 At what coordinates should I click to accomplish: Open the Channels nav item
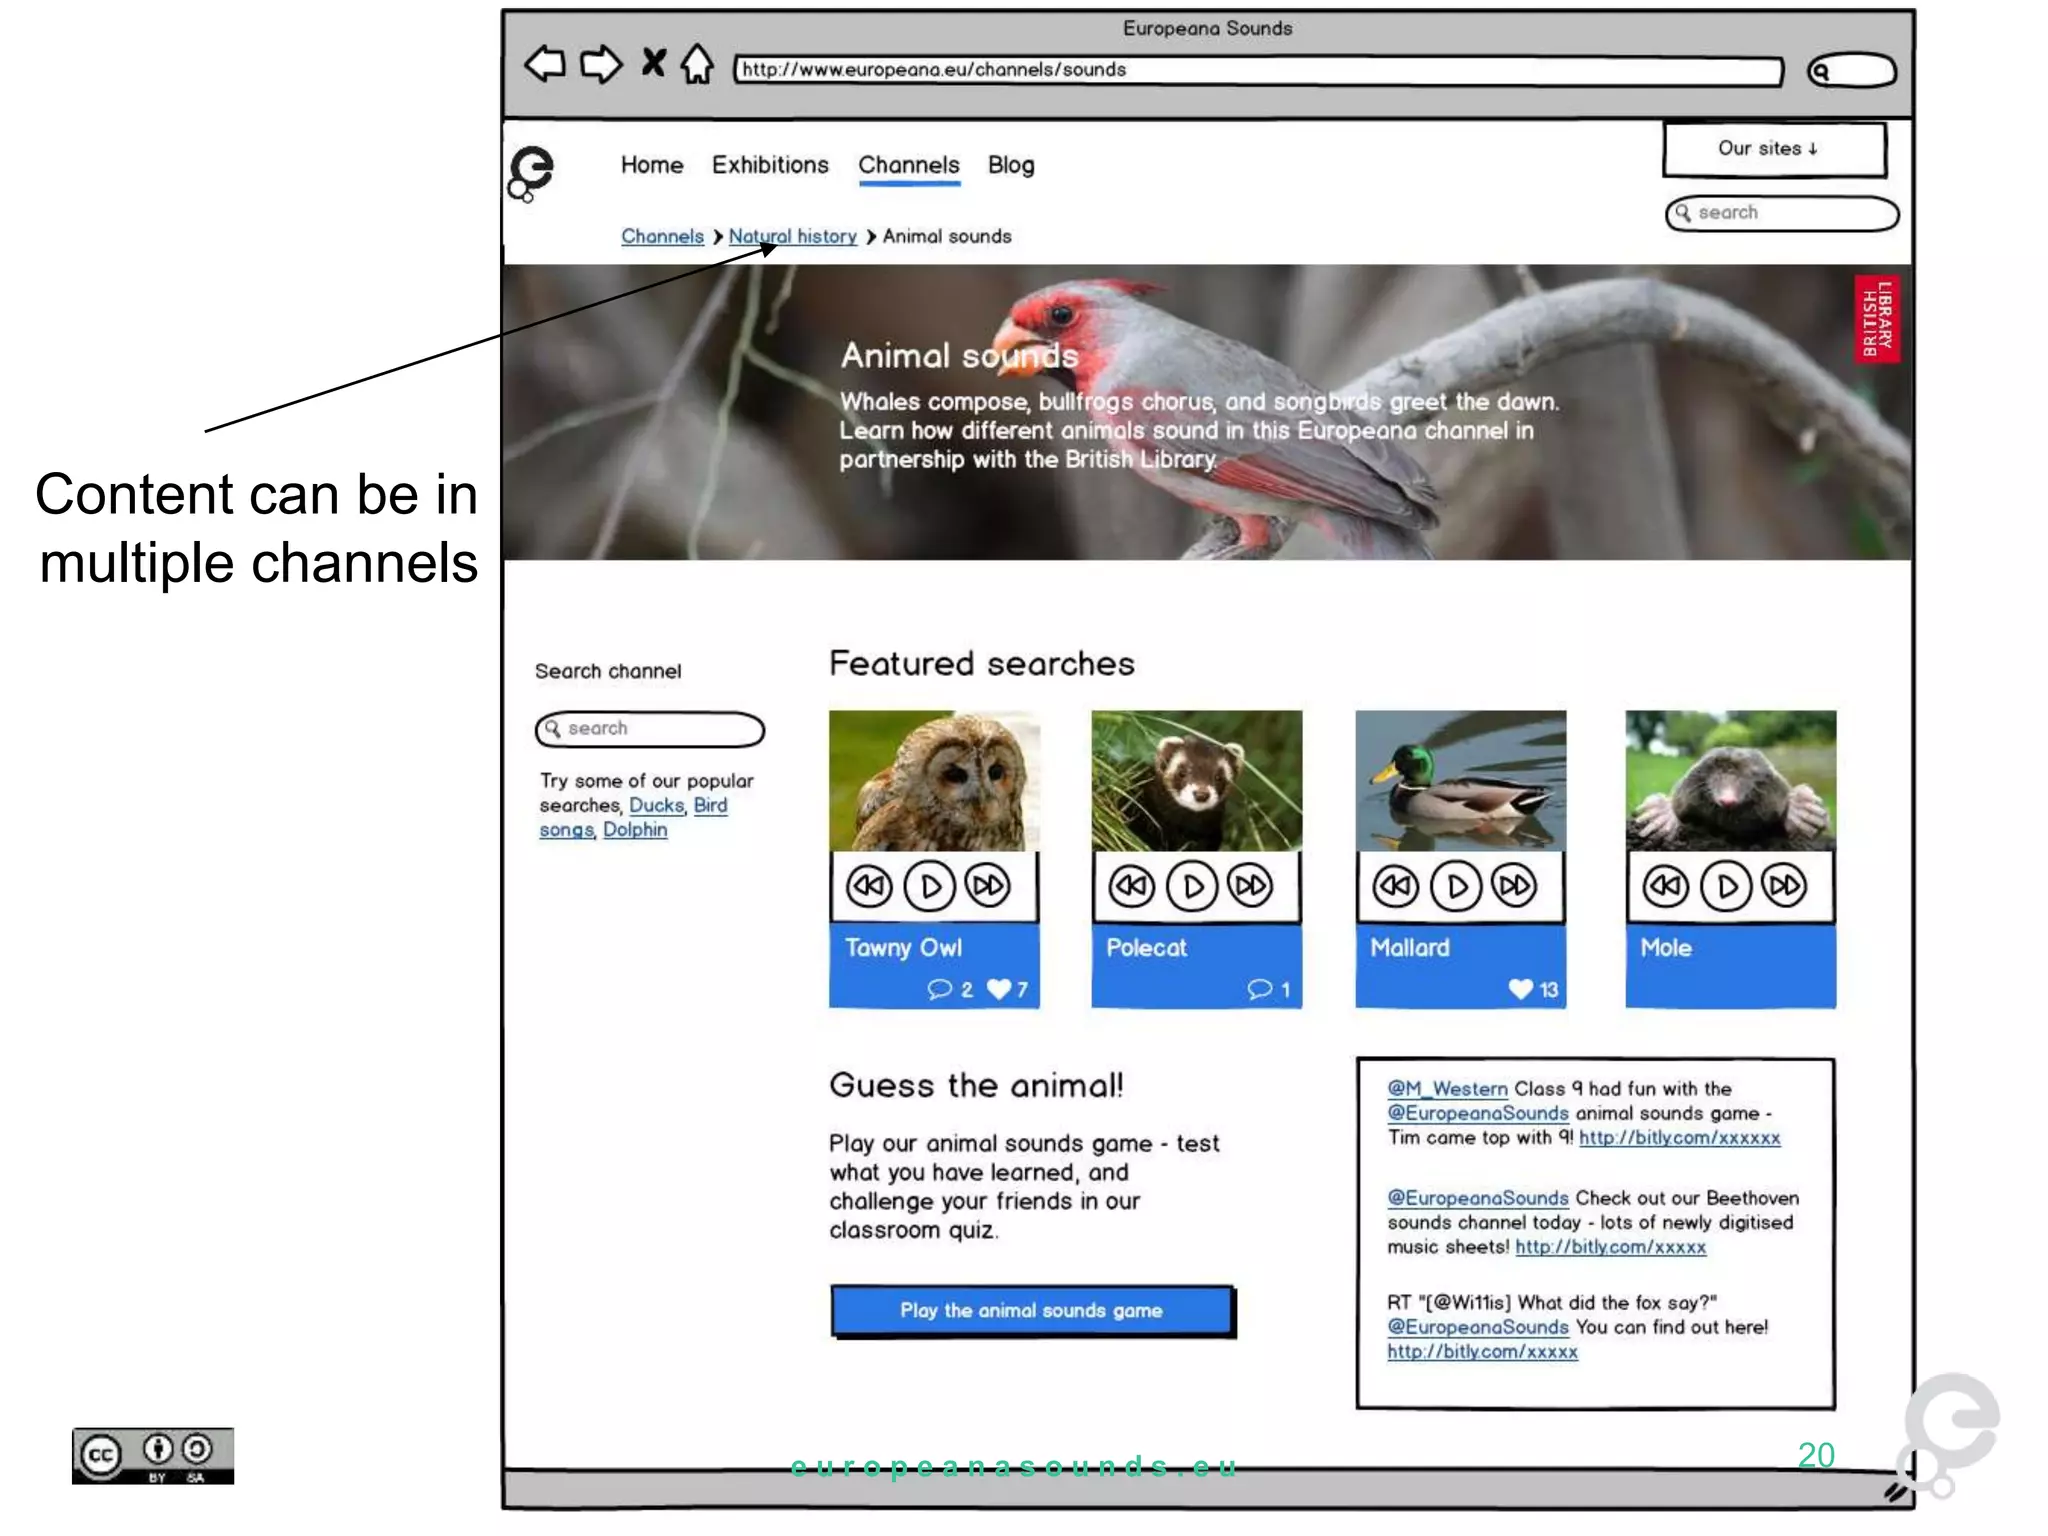tap(909, 165)
